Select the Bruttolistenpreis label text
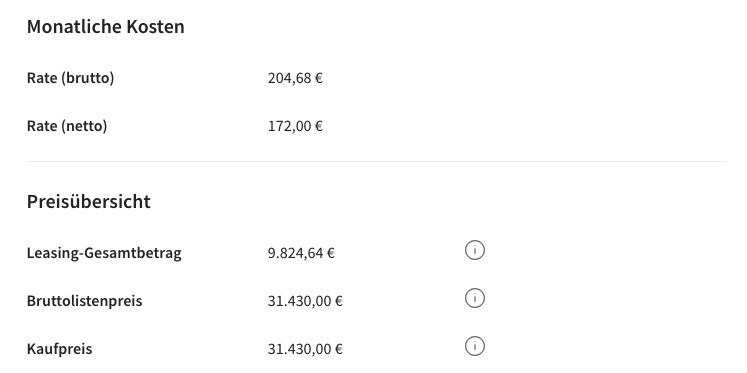 [84, 301]
